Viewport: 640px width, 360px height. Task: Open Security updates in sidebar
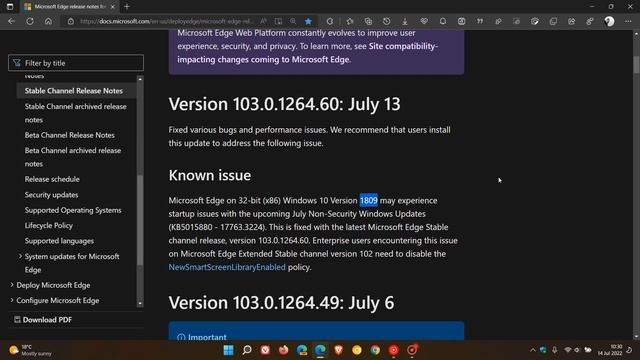[x=51, y=195]
